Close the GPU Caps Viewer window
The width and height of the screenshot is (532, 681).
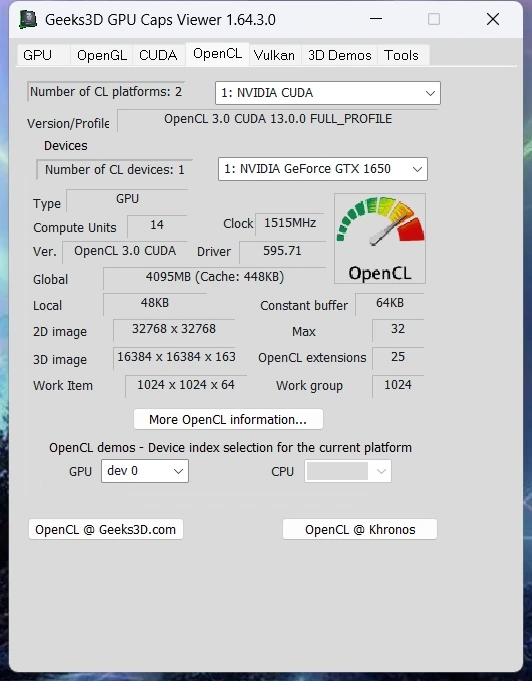pyautogui.click(x=493, y=19)
